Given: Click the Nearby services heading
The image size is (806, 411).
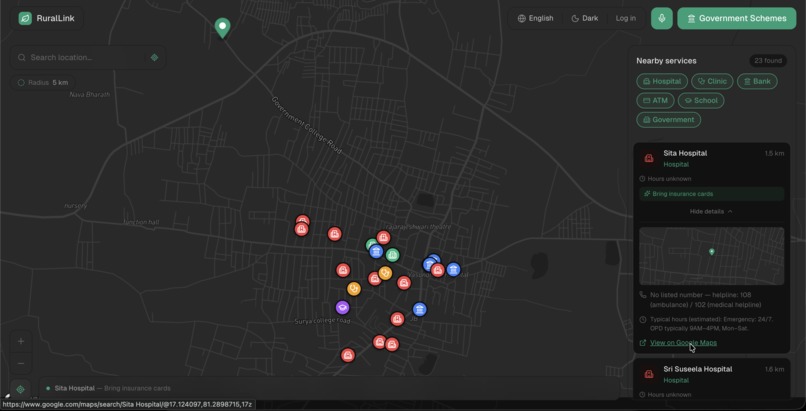Looking at the screenshot, I should point(666,61).
